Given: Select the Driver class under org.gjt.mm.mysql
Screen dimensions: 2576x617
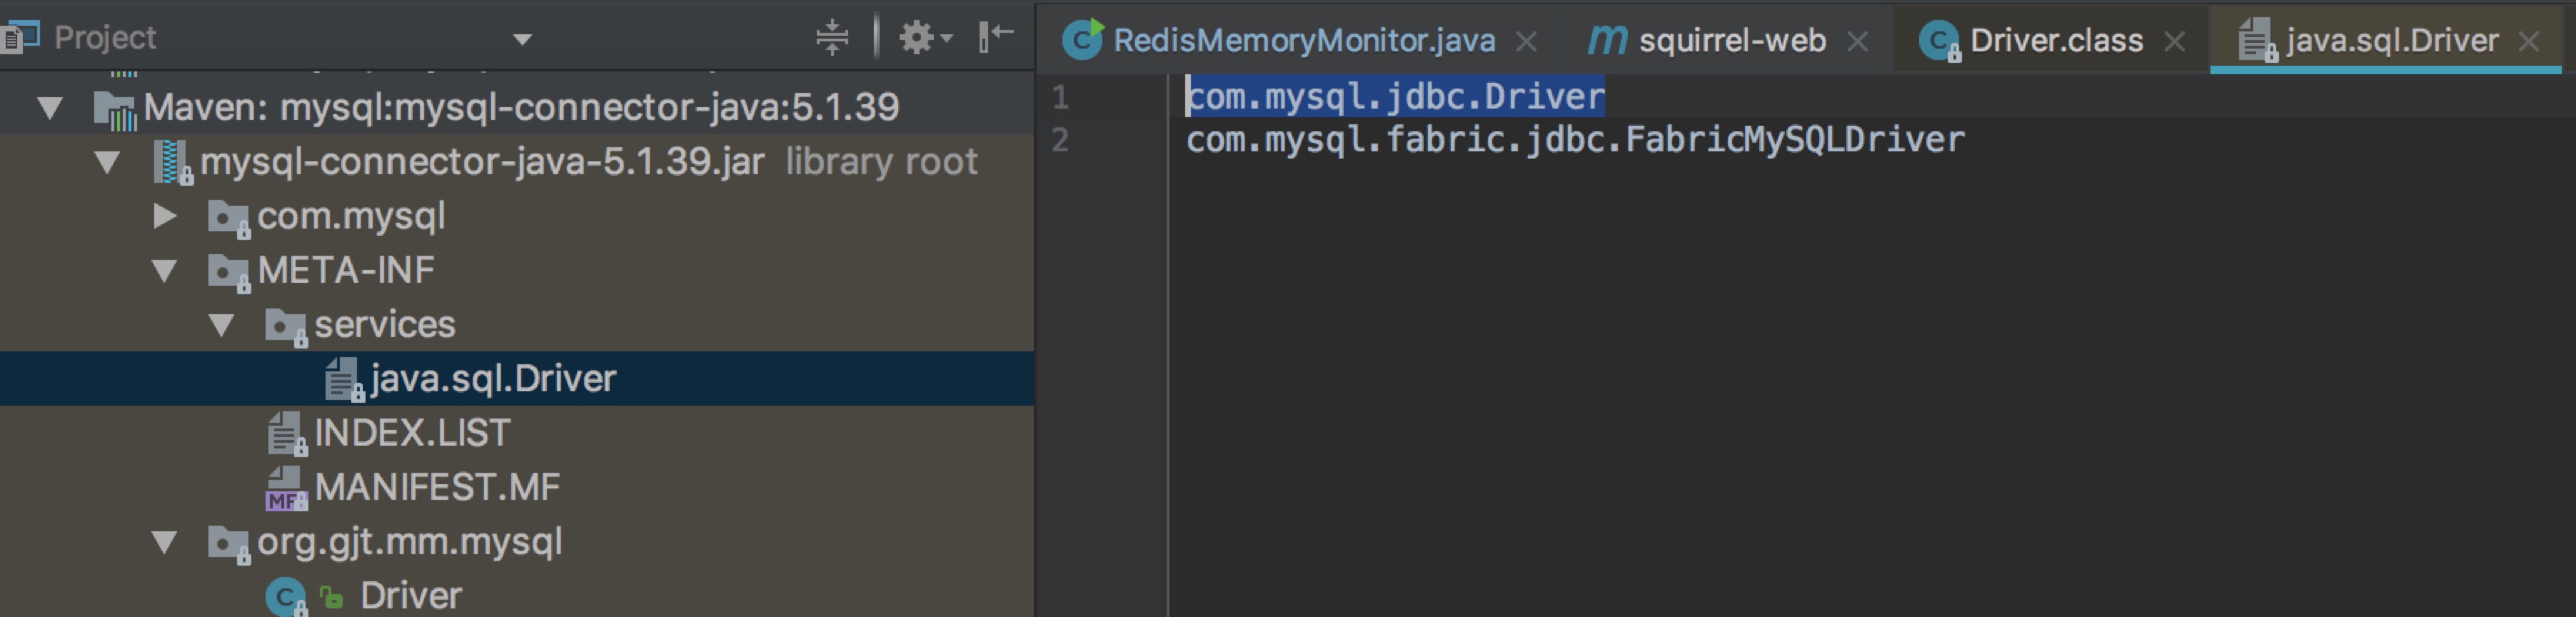Looking at the screenshot, I should [x=410, y=596].
